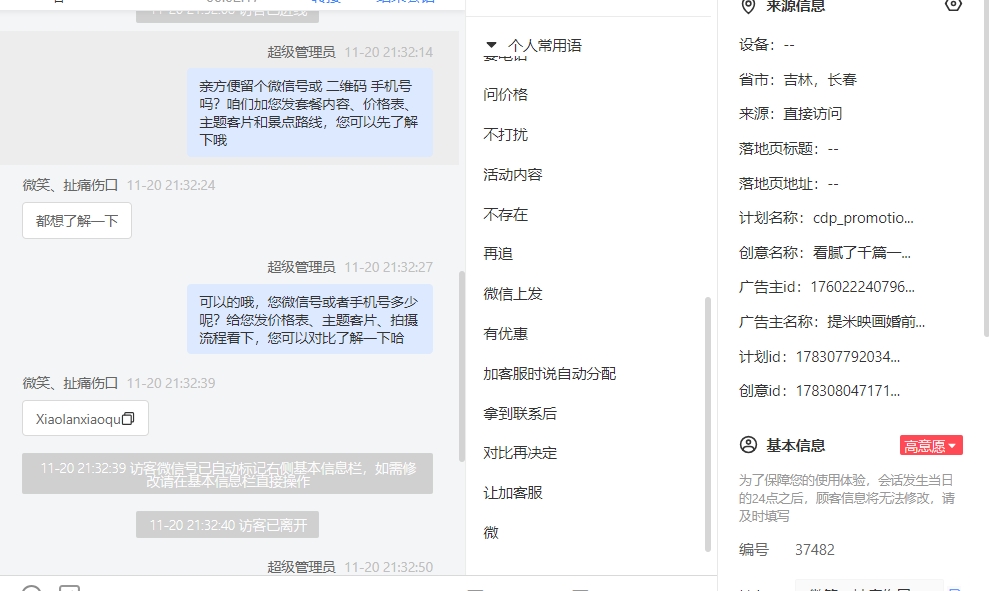Viewport: 989px width, 591px height.
Task: Click the 来源：直接访问 row
Action: [790, 114]
